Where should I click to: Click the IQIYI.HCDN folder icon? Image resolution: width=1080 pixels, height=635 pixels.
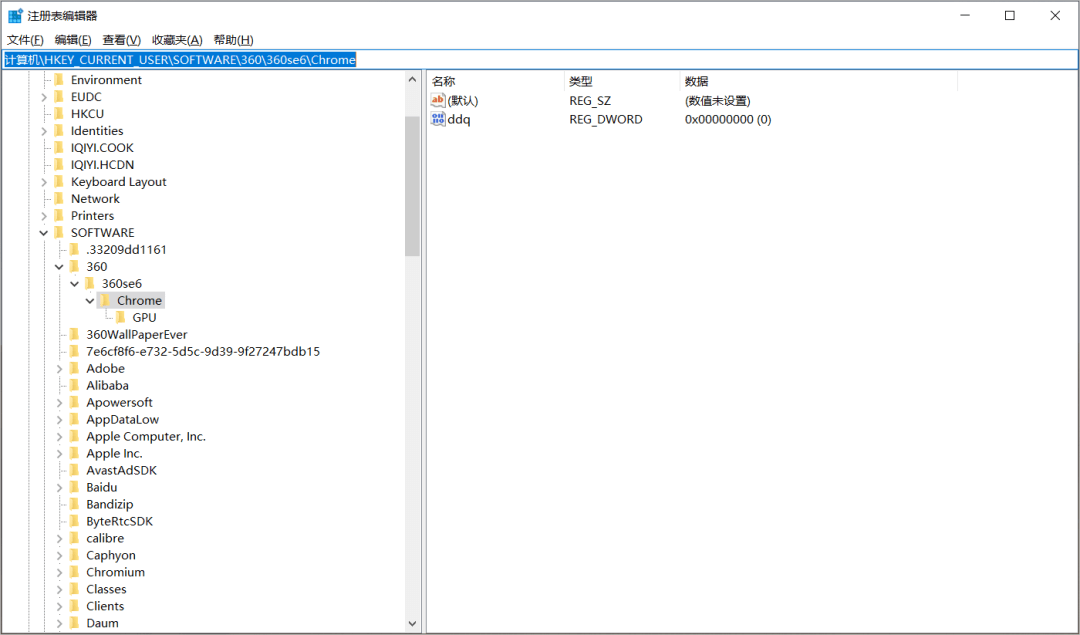click(59, 165)
